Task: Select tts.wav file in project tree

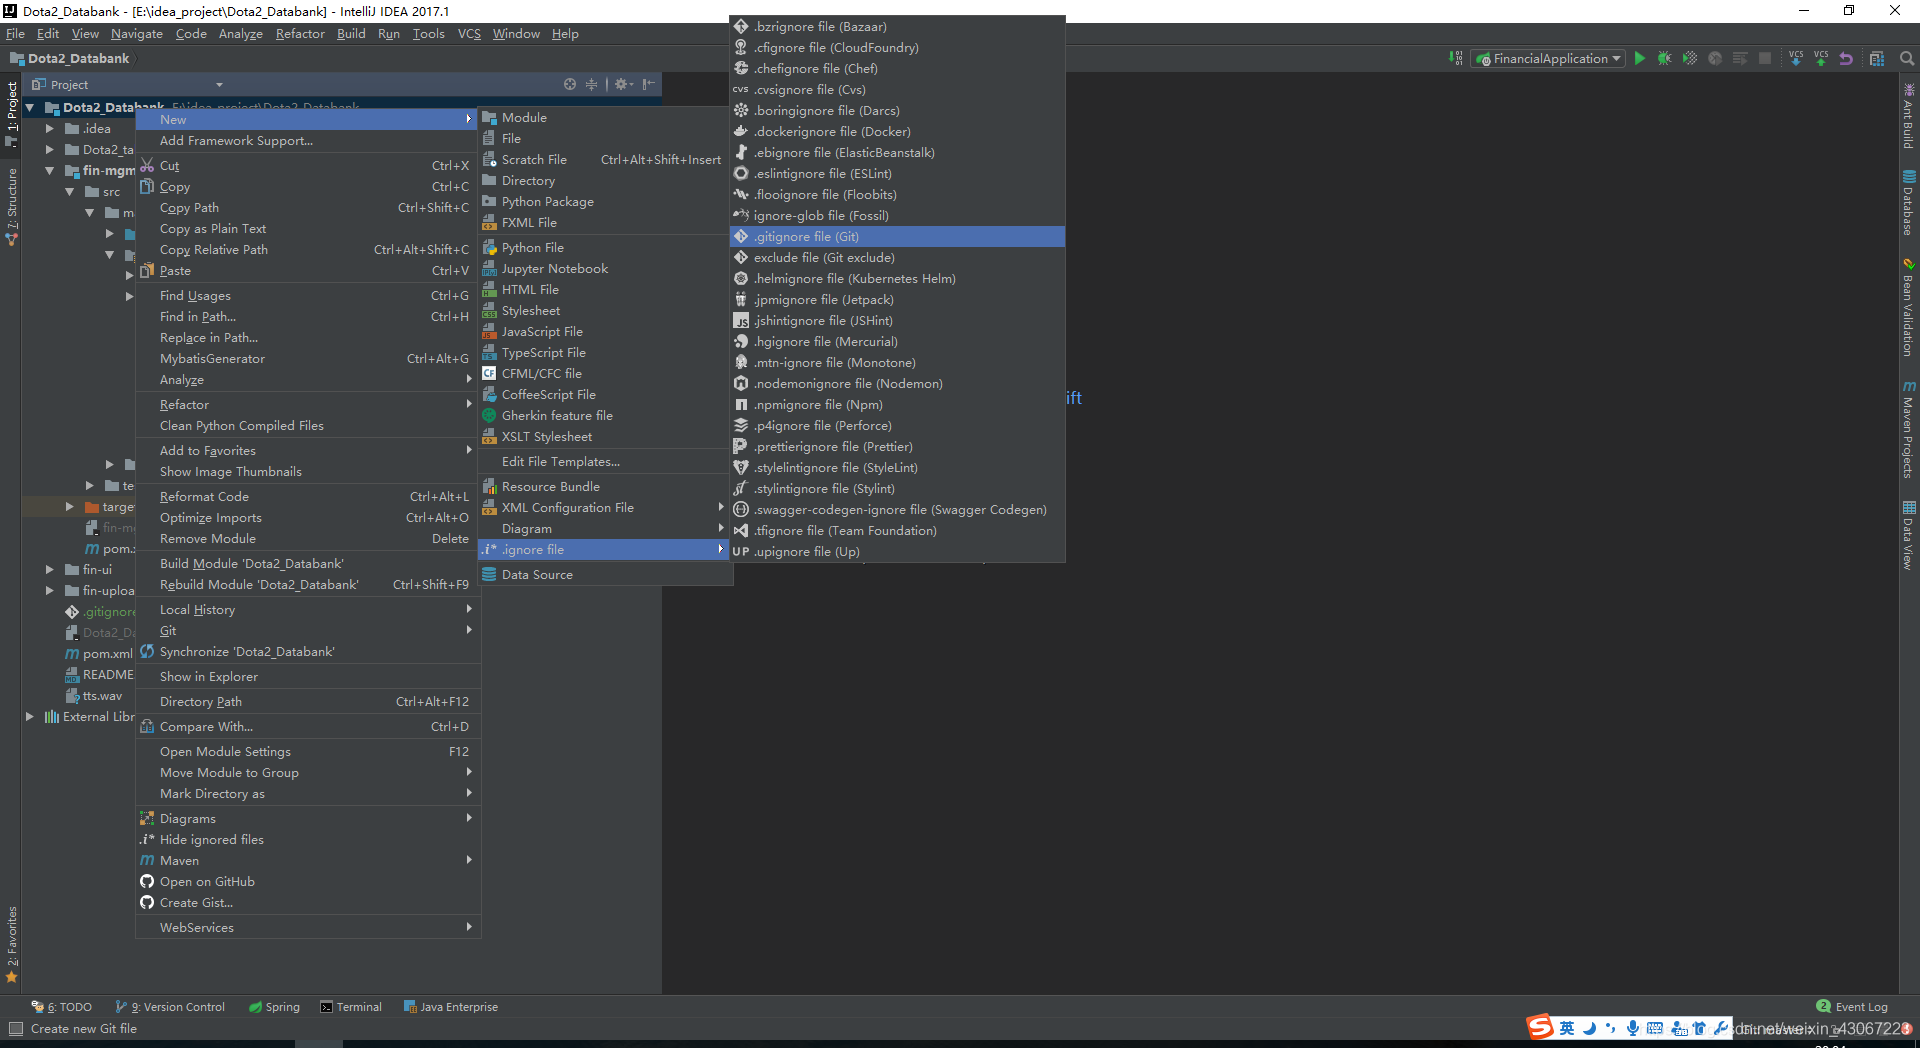Action: 94,696
